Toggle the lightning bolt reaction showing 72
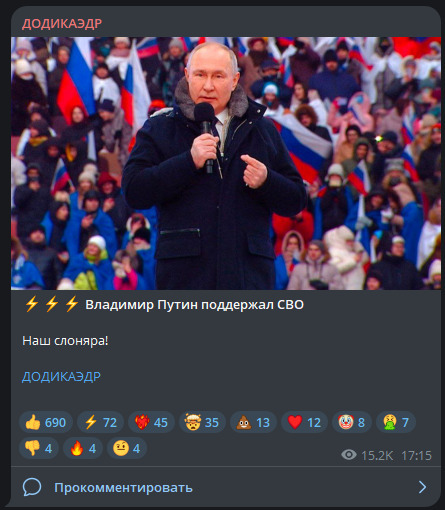This screenshot has height=510, width=445. tap(100, 422)
